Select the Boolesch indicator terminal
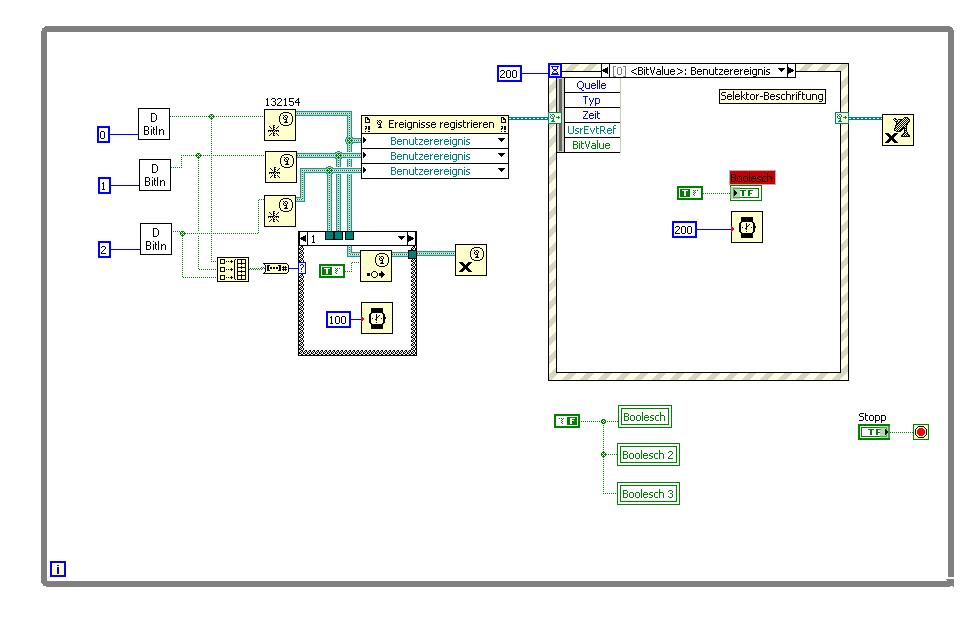The image size is (977, 626). [x=645, y=417]
